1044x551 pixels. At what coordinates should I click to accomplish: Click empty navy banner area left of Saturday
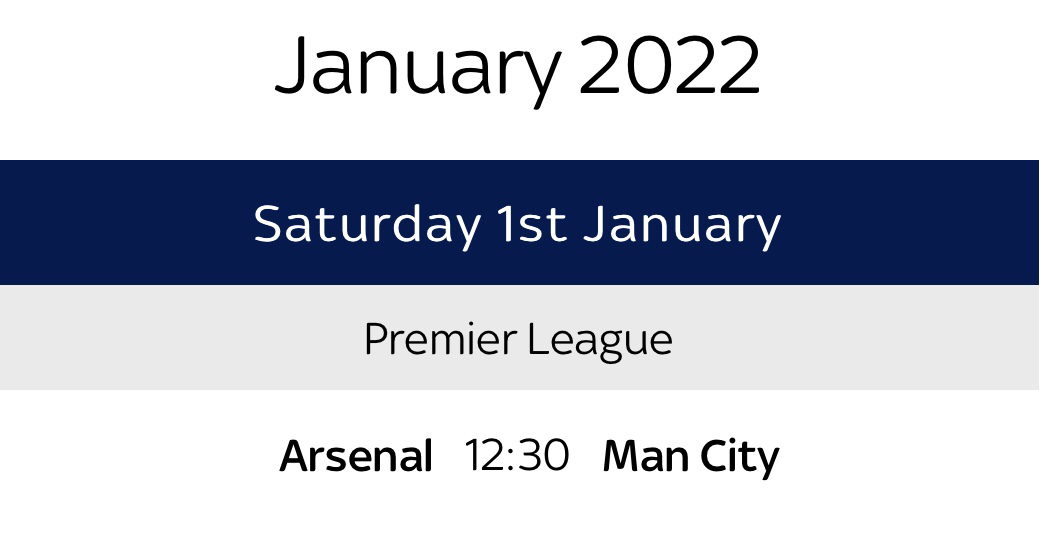click(127, 222)
